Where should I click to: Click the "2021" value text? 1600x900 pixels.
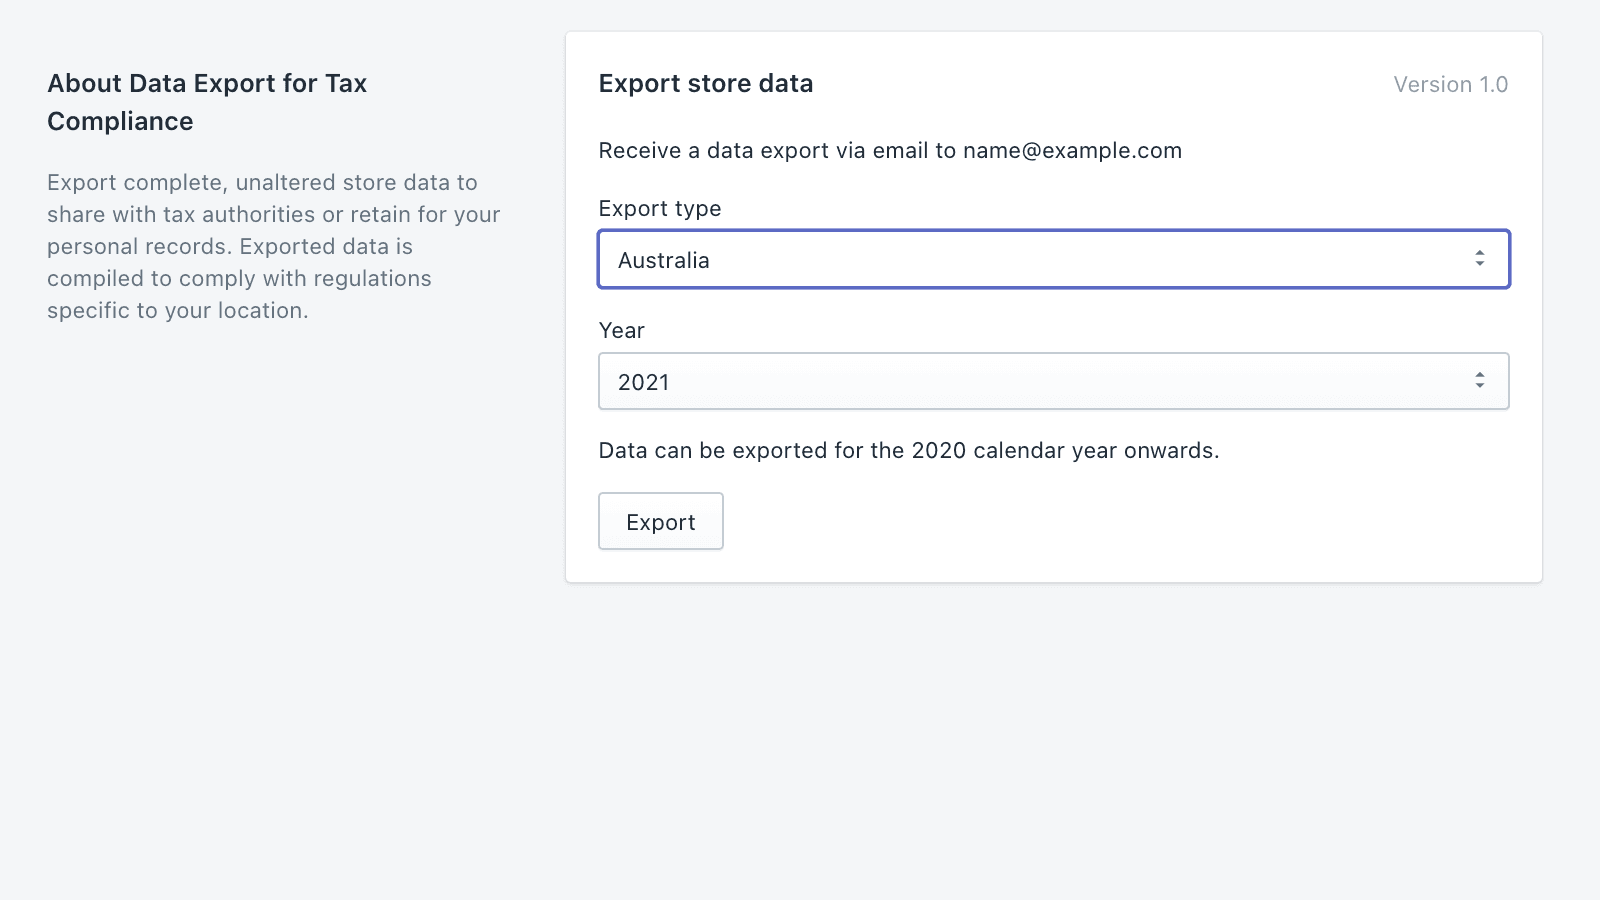[x=644, y=383]
